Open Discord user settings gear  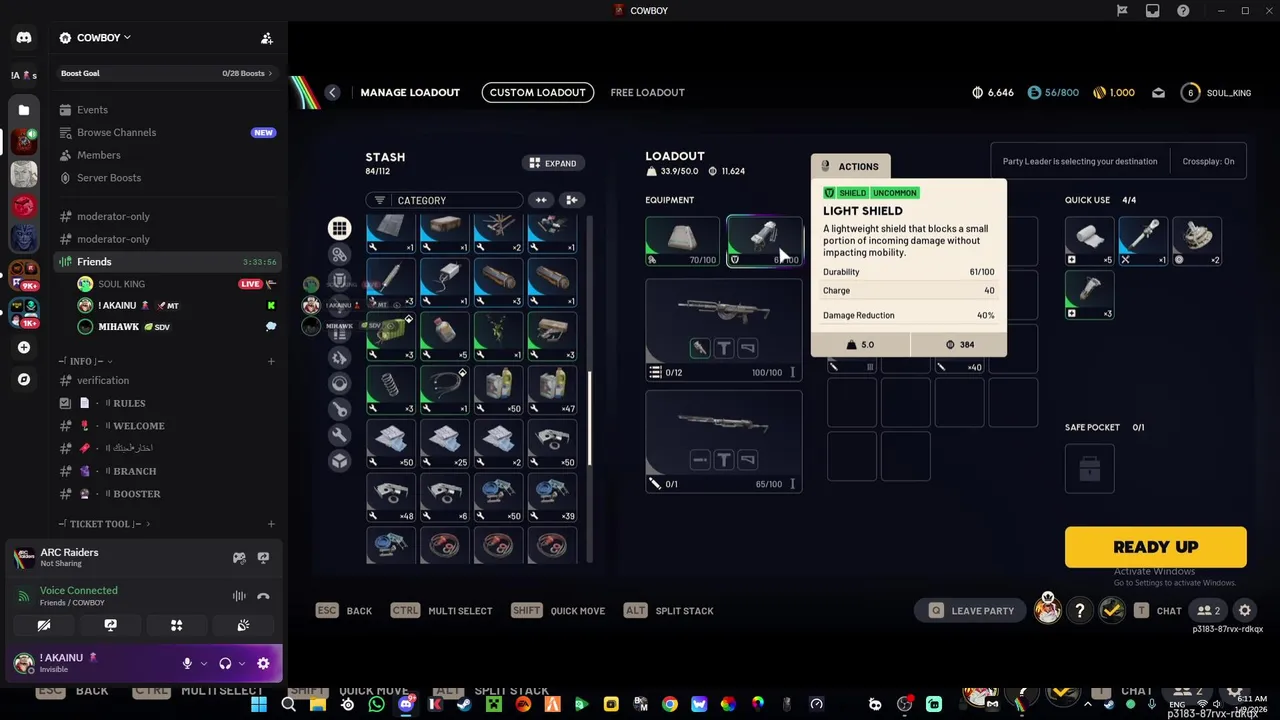263,663
